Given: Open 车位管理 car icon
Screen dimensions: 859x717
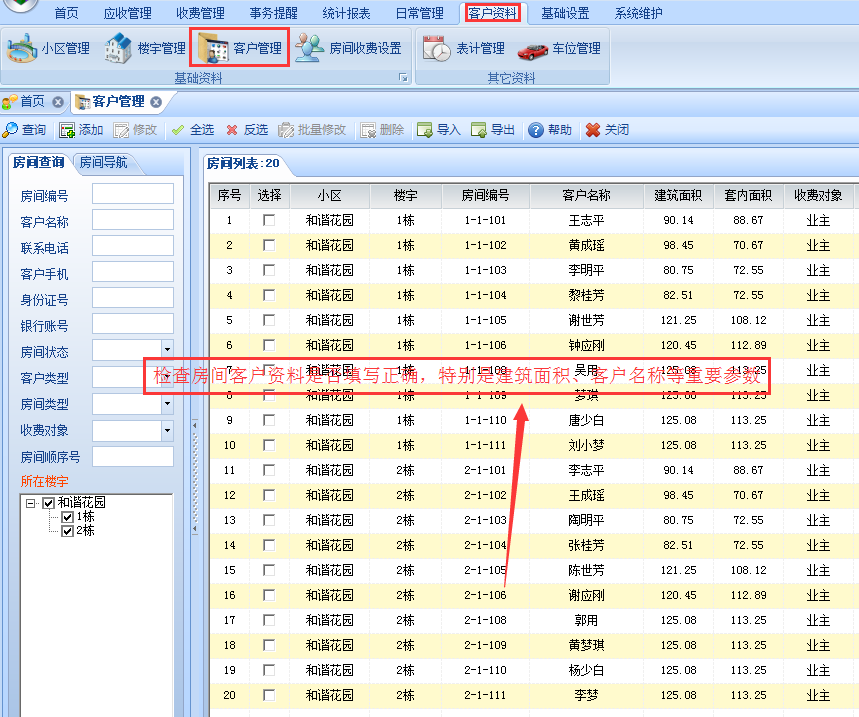Looking at the screenshot, I should pos(532,51).
